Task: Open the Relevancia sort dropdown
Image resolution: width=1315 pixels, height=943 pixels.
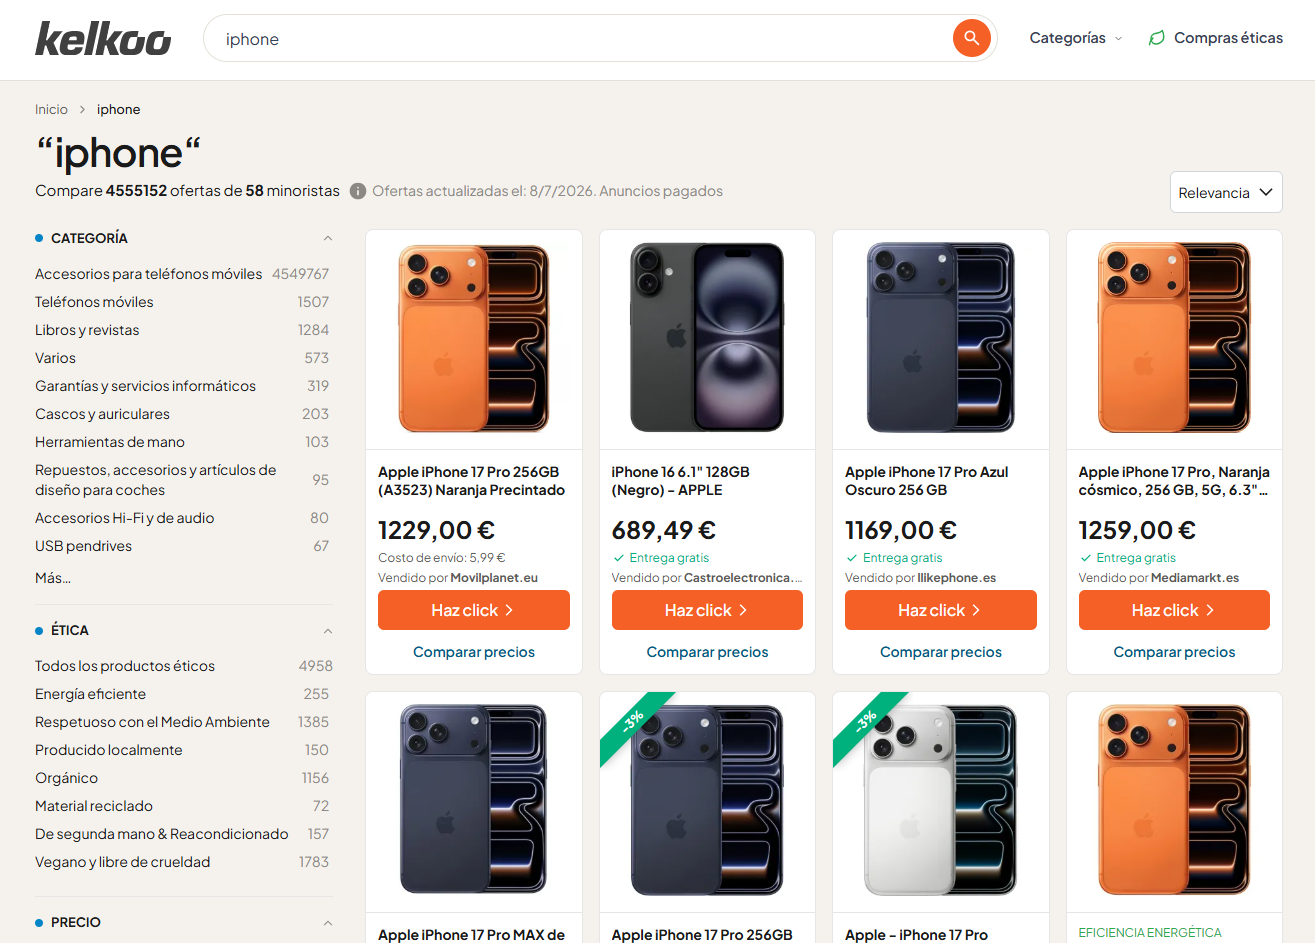Action: pyautogui.click(x=1226, y=192)
